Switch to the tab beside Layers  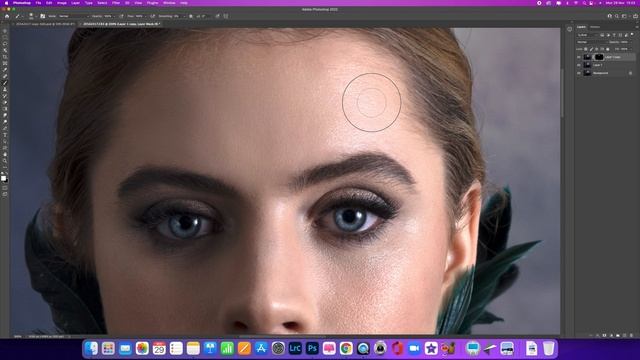595,27
